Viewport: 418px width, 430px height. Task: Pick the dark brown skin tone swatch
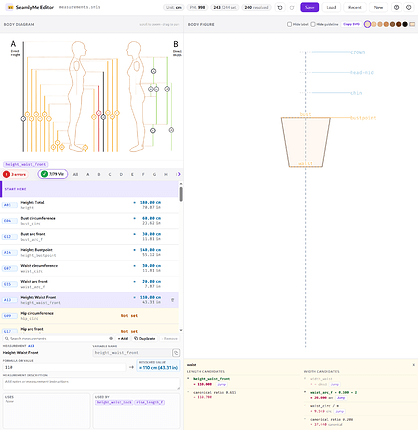coord(398,24)
